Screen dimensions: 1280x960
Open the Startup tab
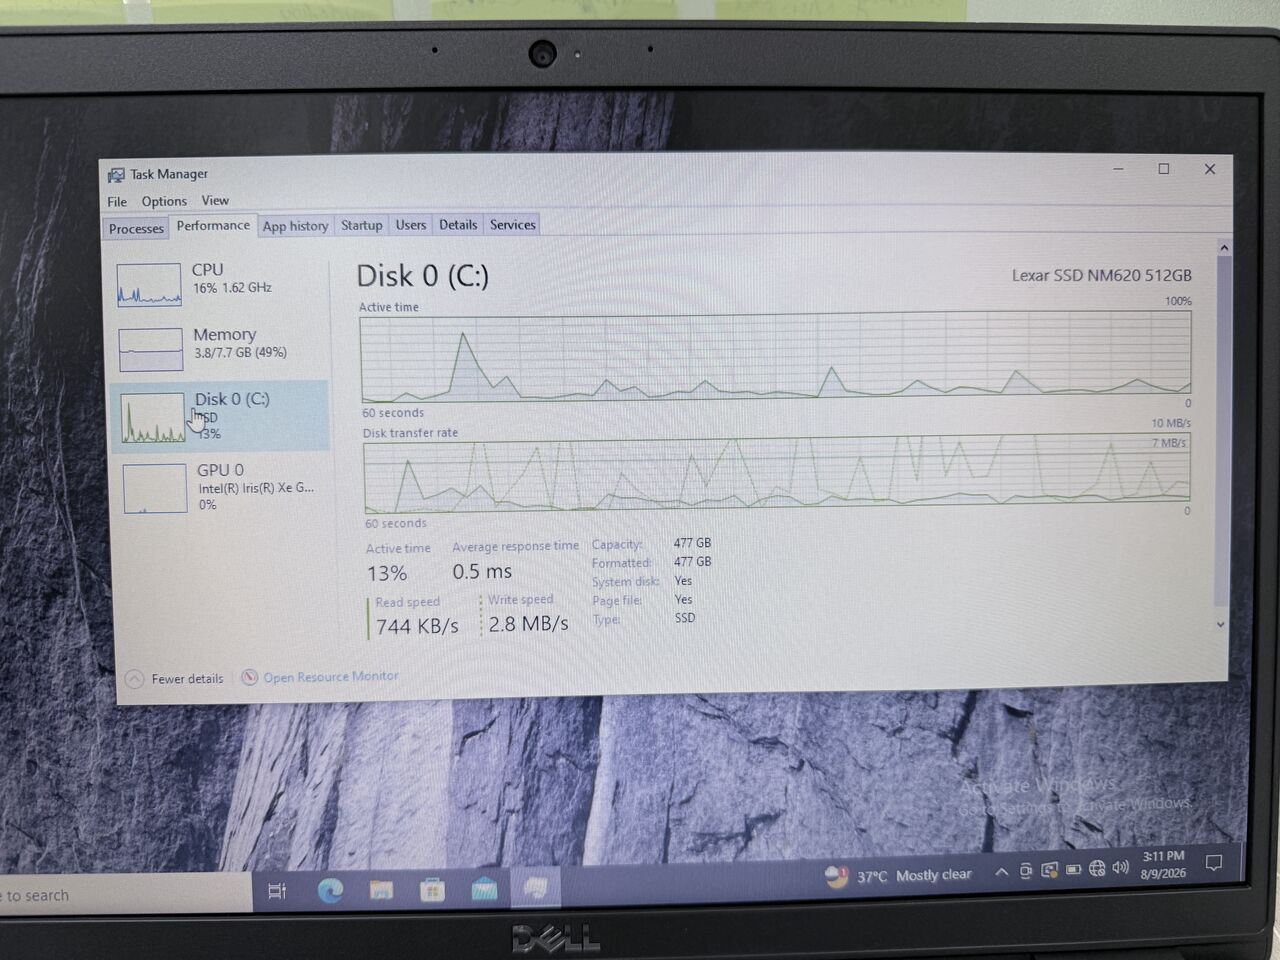(362, 225)
